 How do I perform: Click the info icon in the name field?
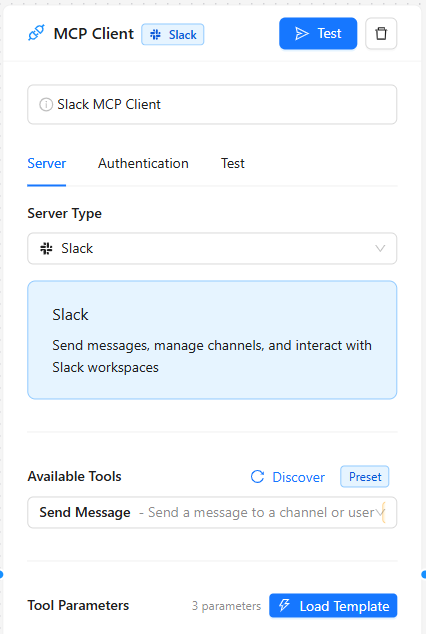[x=46, y=105]
